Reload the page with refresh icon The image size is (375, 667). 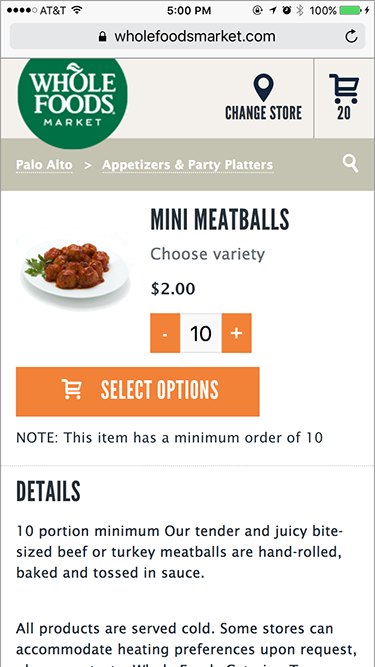pos(351,37)
